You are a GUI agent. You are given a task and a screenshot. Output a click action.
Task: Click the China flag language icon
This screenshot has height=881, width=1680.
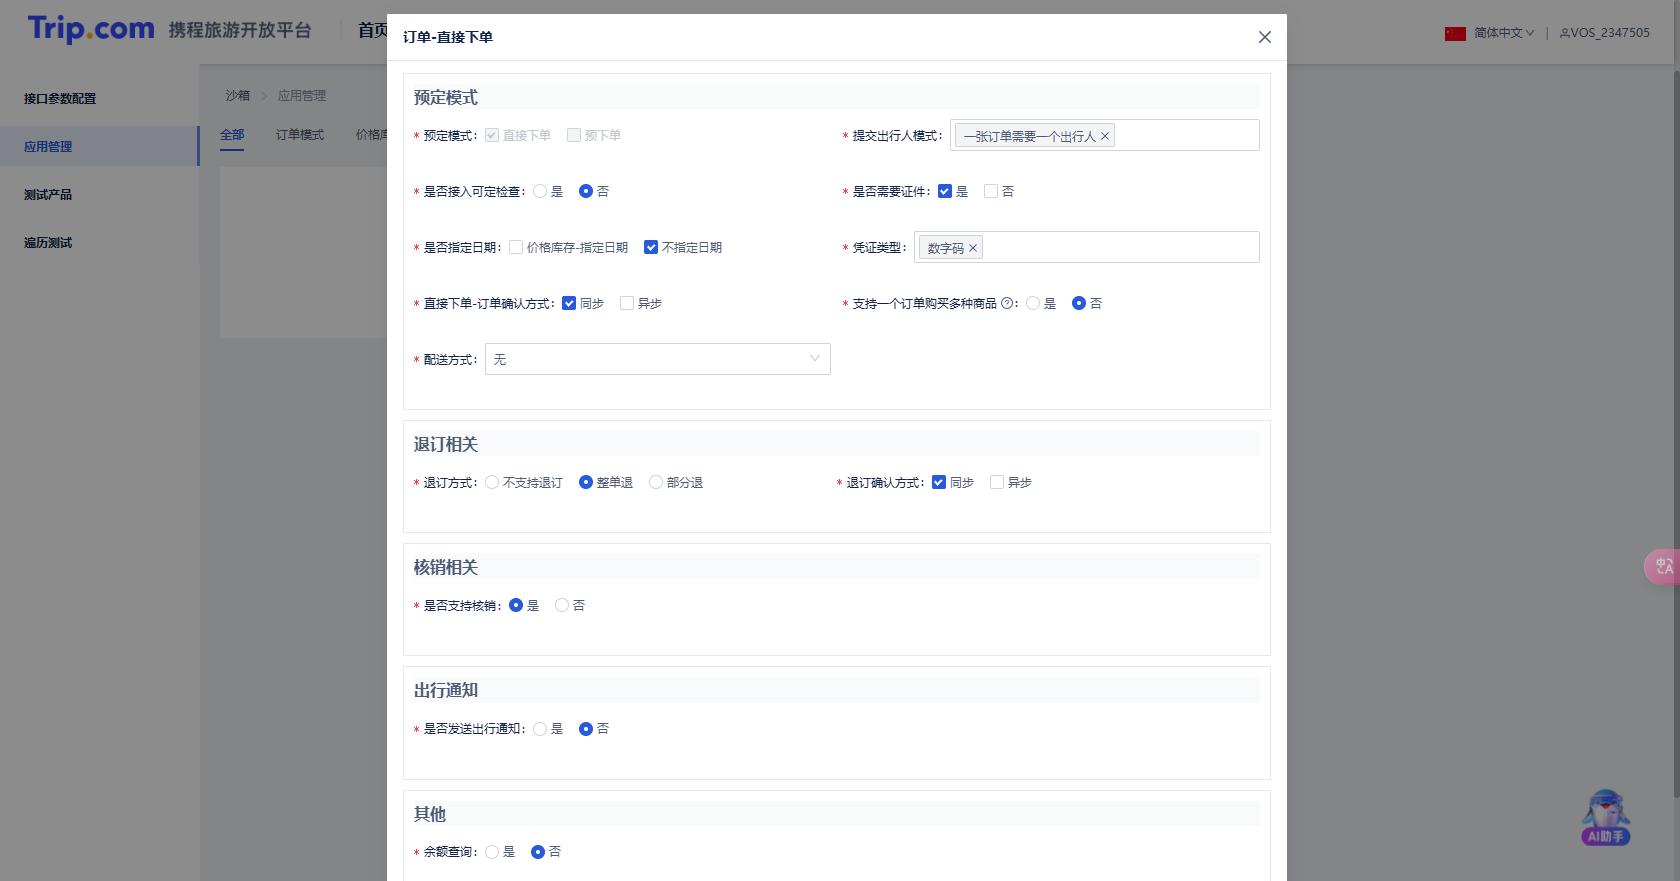point(1455,33)
